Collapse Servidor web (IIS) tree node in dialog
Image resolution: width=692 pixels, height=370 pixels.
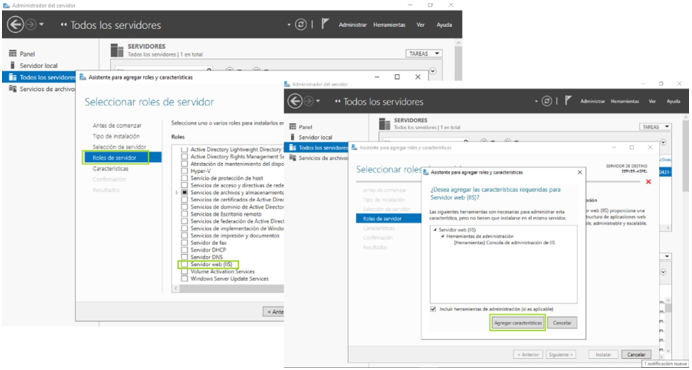pyautogui.click(x=435, y=230)
